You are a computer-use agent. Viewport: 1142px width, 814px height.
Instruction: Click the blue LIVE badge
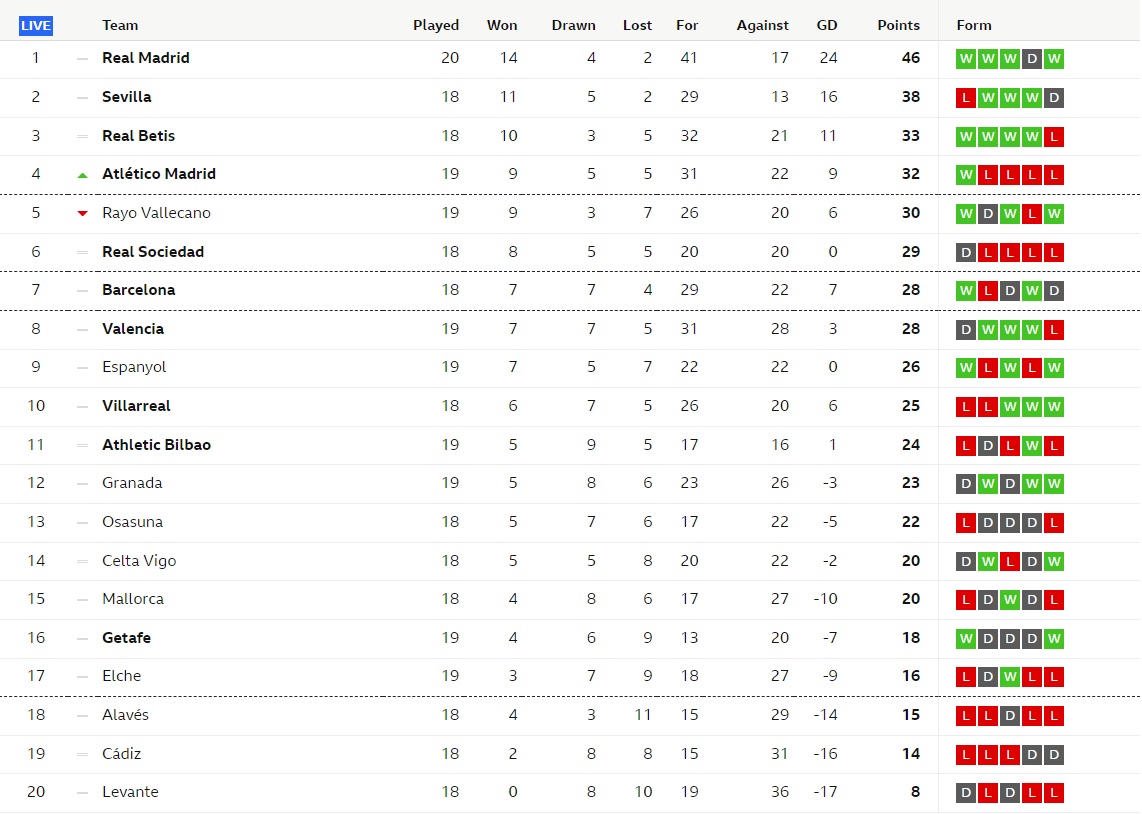[x=36, y=25]
